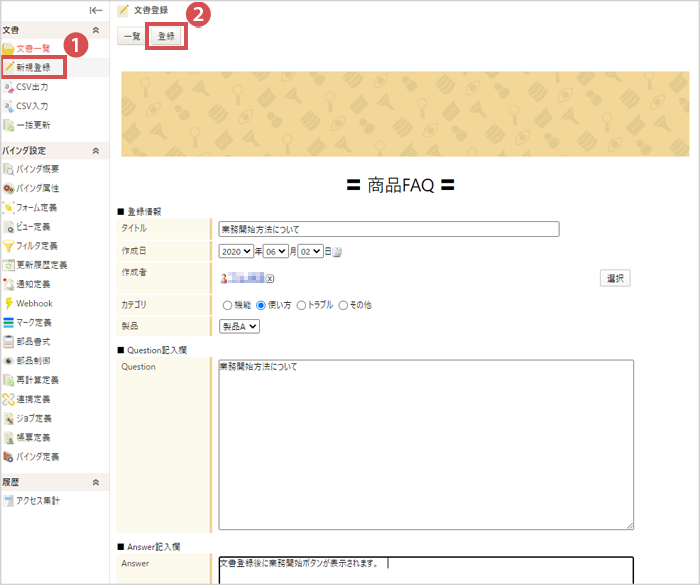Select その他 category radio button
The width and height of the screenshot is (700, 585).
pos(343,305)
